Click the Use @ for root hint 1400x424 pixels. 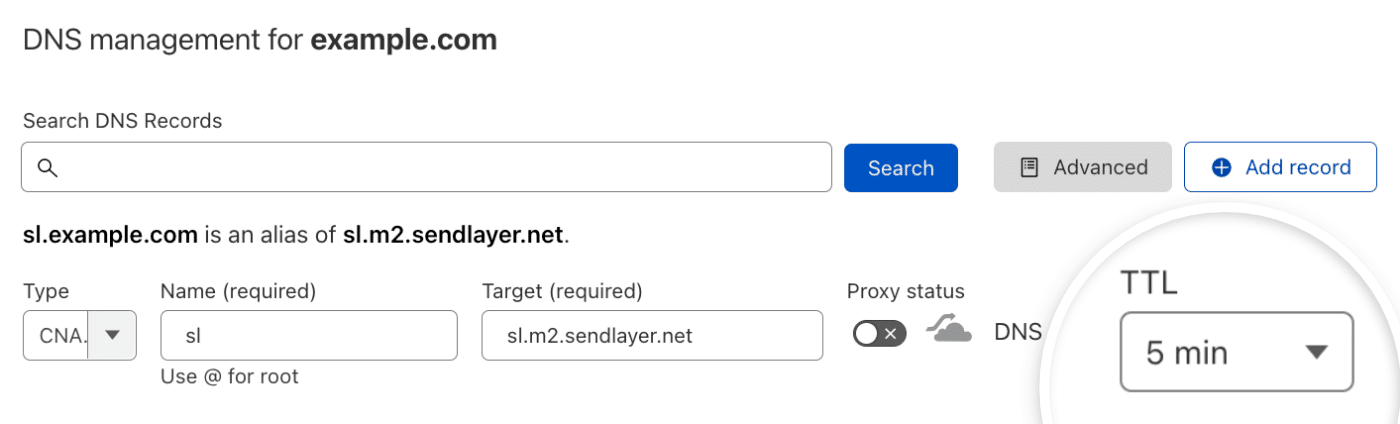click(229, 377)
